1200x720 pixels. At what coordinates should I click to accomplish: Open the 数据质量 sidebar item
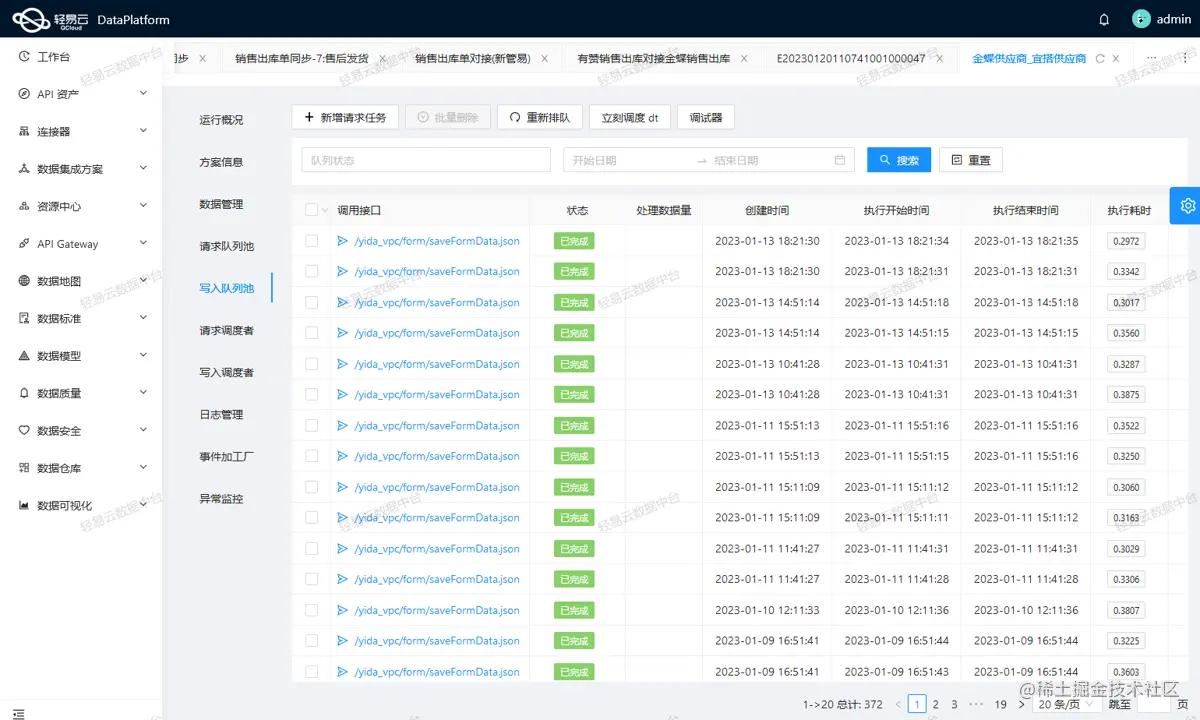55,393
